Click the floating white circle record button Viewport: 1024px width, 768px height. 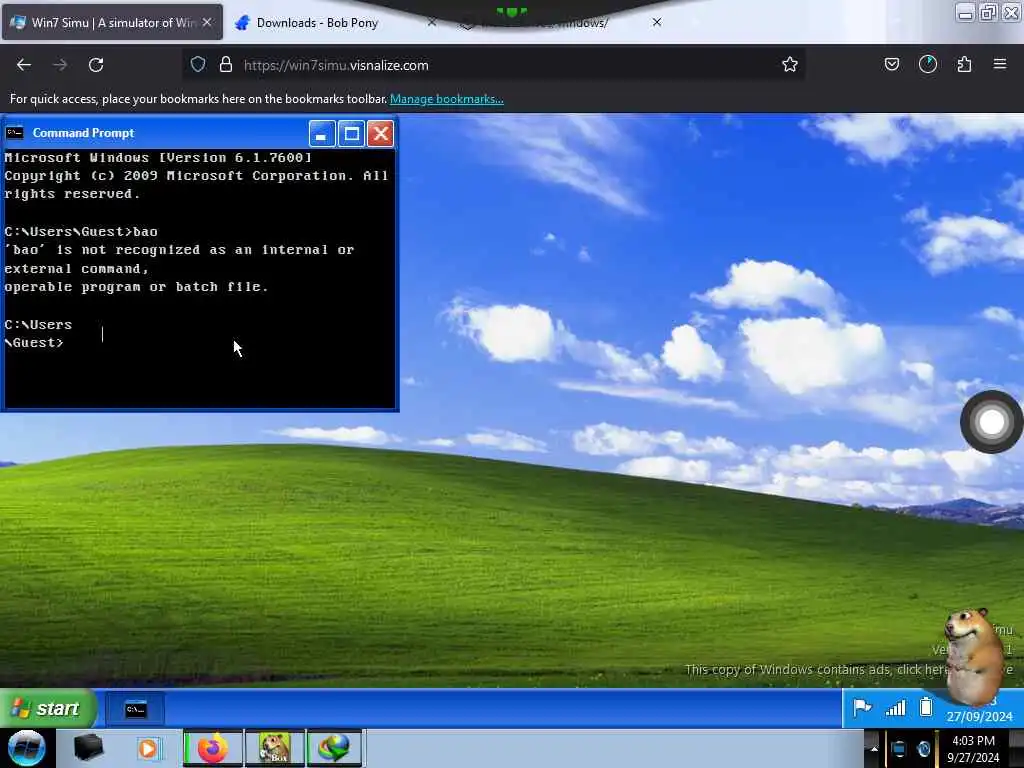(x=991, y=422)
